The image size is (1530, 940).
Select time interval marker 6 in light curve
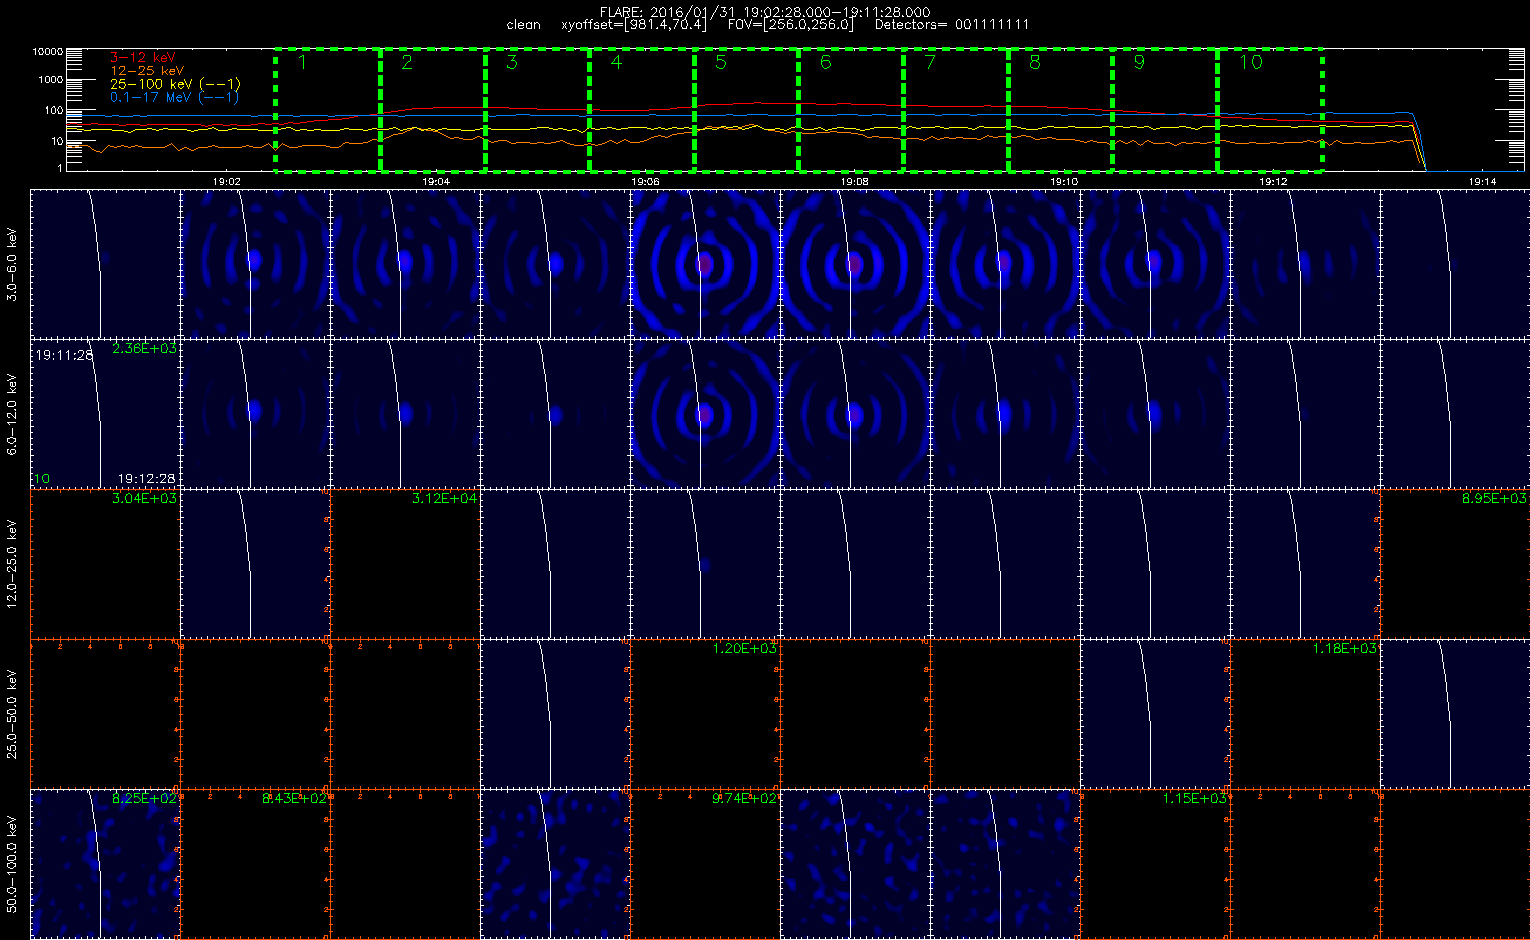tap(825, 62)
